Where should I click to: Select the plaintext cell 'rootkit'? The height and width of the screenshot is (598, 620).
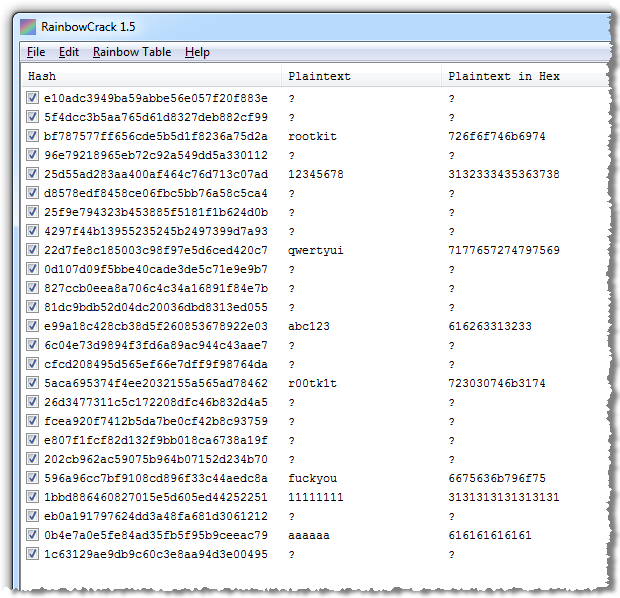tap(312, 136)
